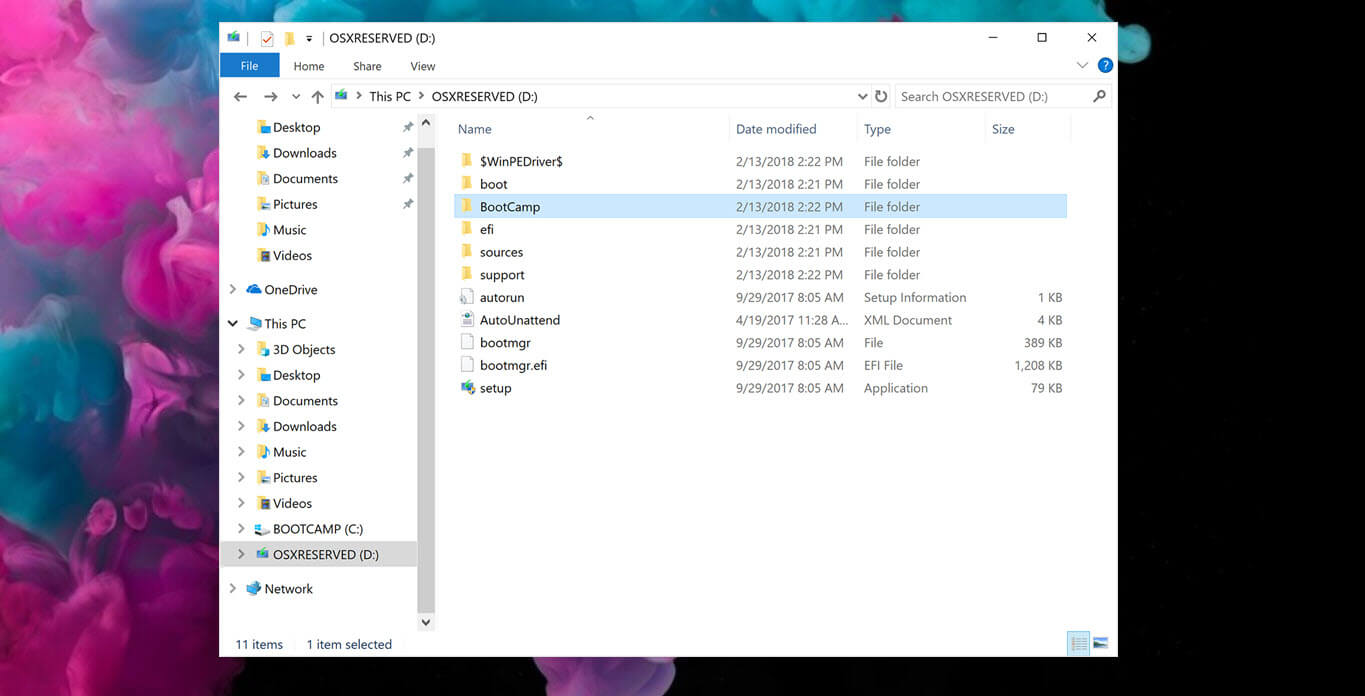The width and height of the screenshot is (1365, 696).
Task: Switch to the View ribbon tab
Action: tap(423, 66)
